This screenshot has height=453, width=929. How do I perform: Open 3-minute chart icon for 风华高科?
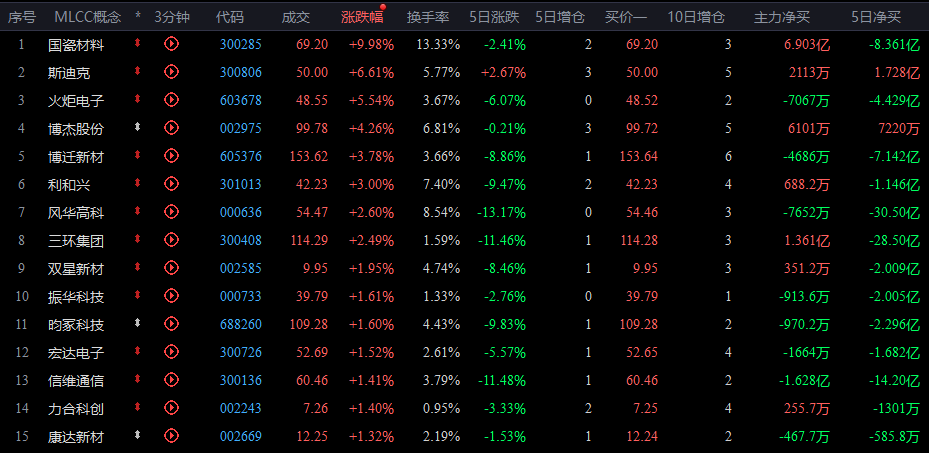pos(171,211)
